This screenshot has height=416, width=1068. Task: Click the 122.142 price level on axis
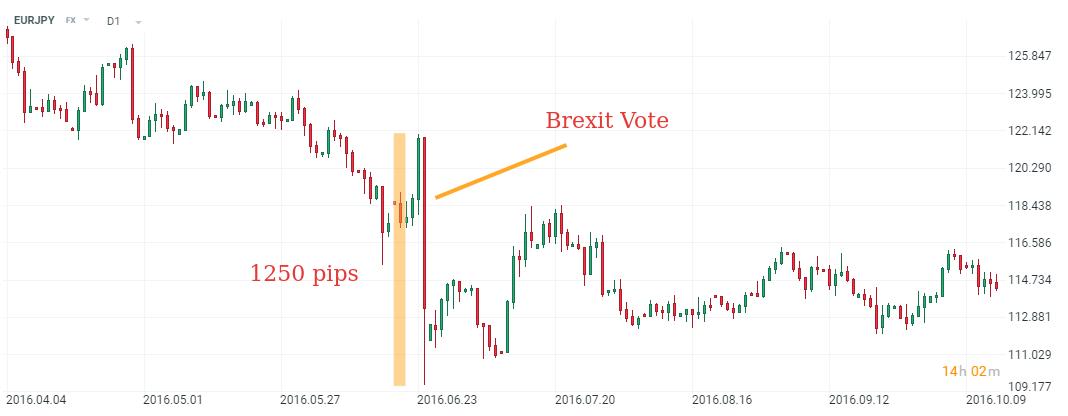click(x=1028, y=131)
